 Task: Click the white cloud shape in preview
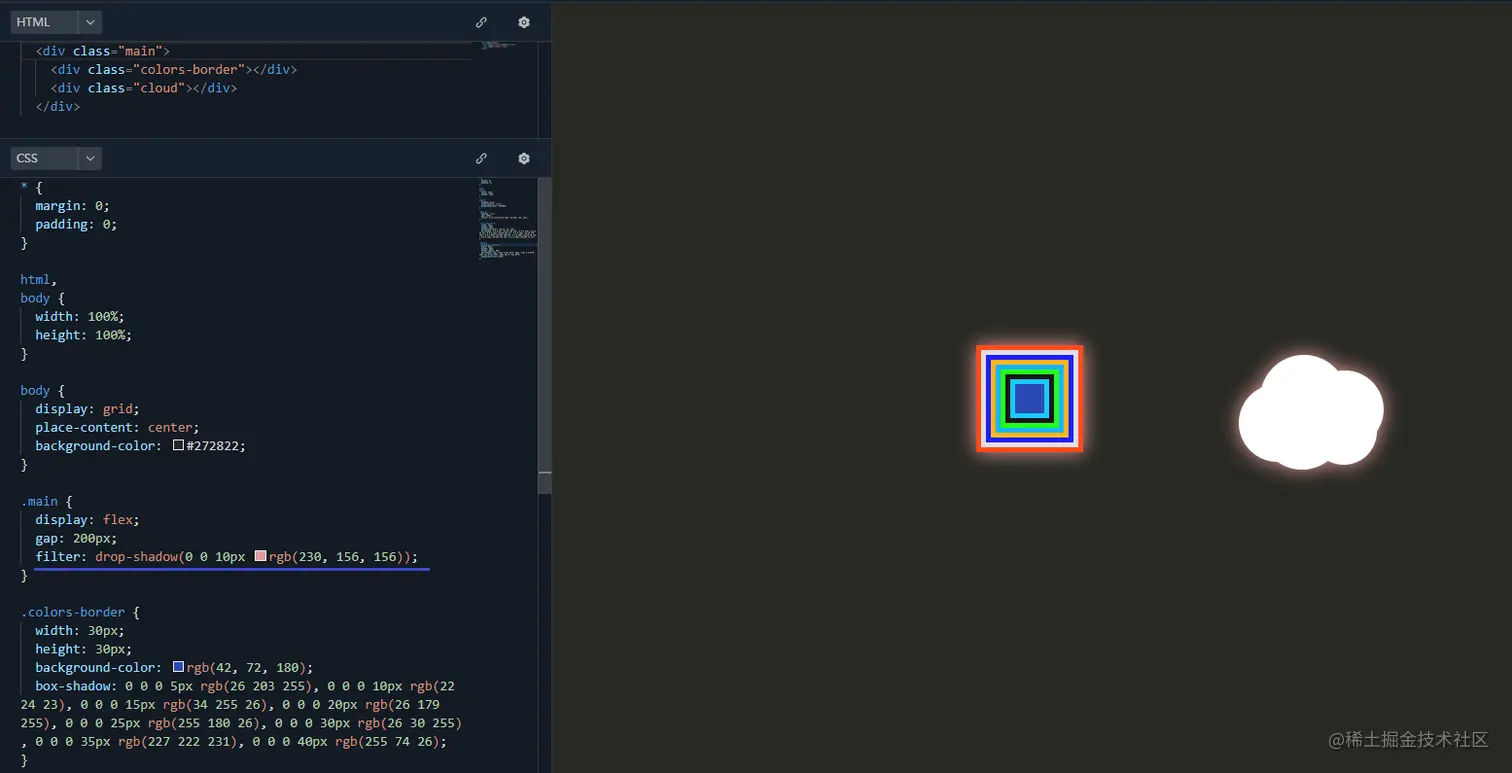(1311, 412)
